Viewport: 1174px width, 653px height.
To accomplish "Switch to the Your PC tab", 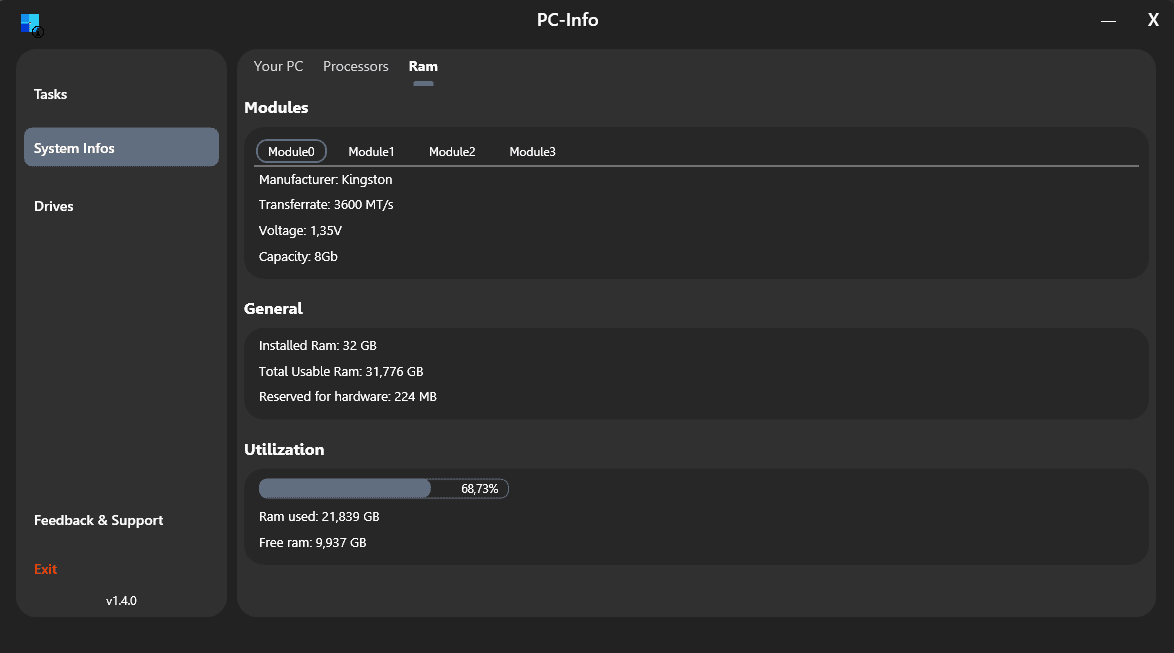I will click(x=278, y=66).
